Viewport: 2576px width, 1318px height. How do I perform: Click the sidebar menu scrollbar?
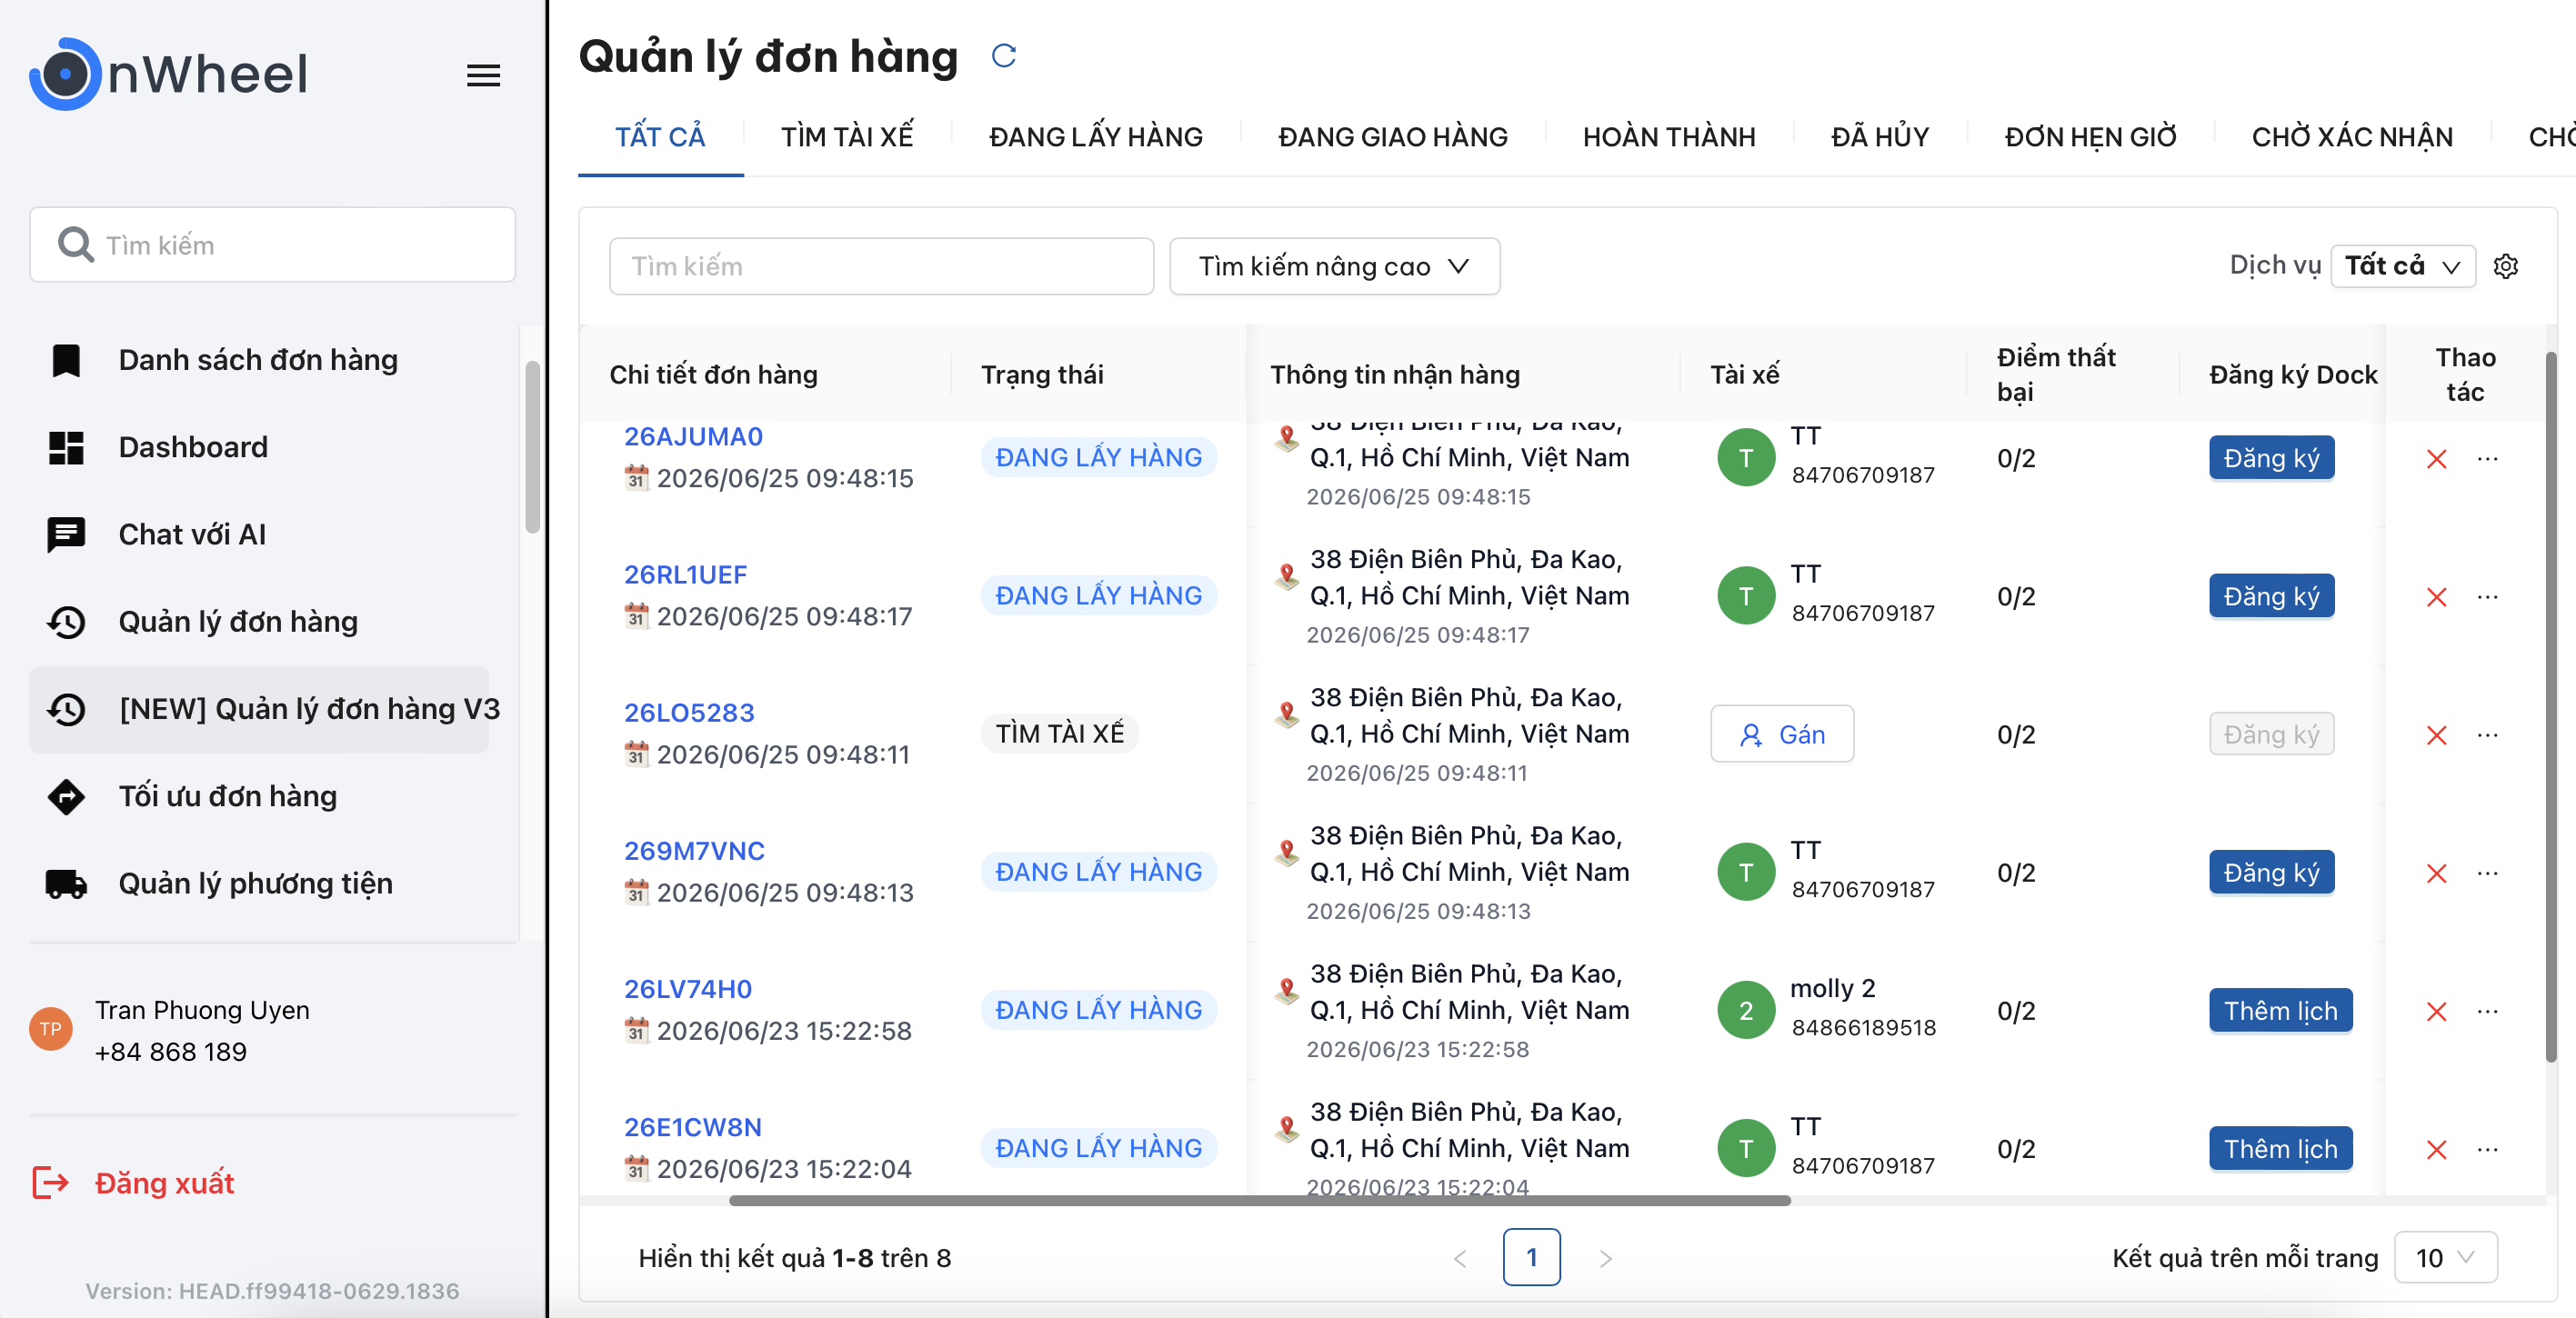(532, 447)
